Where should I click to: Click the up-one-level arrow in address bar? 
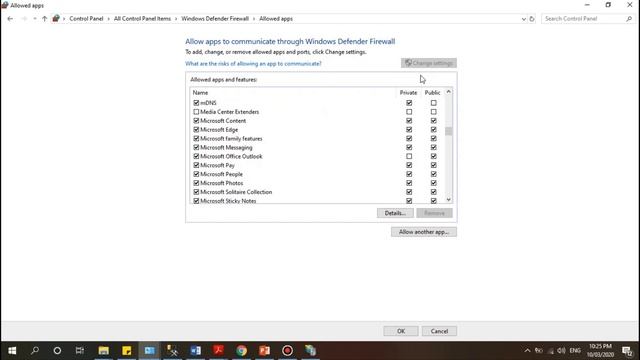coord(44,19)
